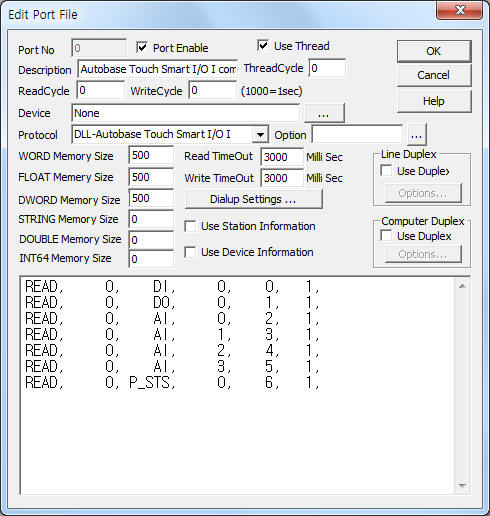
Task: Check Use Duplex under Computer Duplex
Action: pos(386,236)
